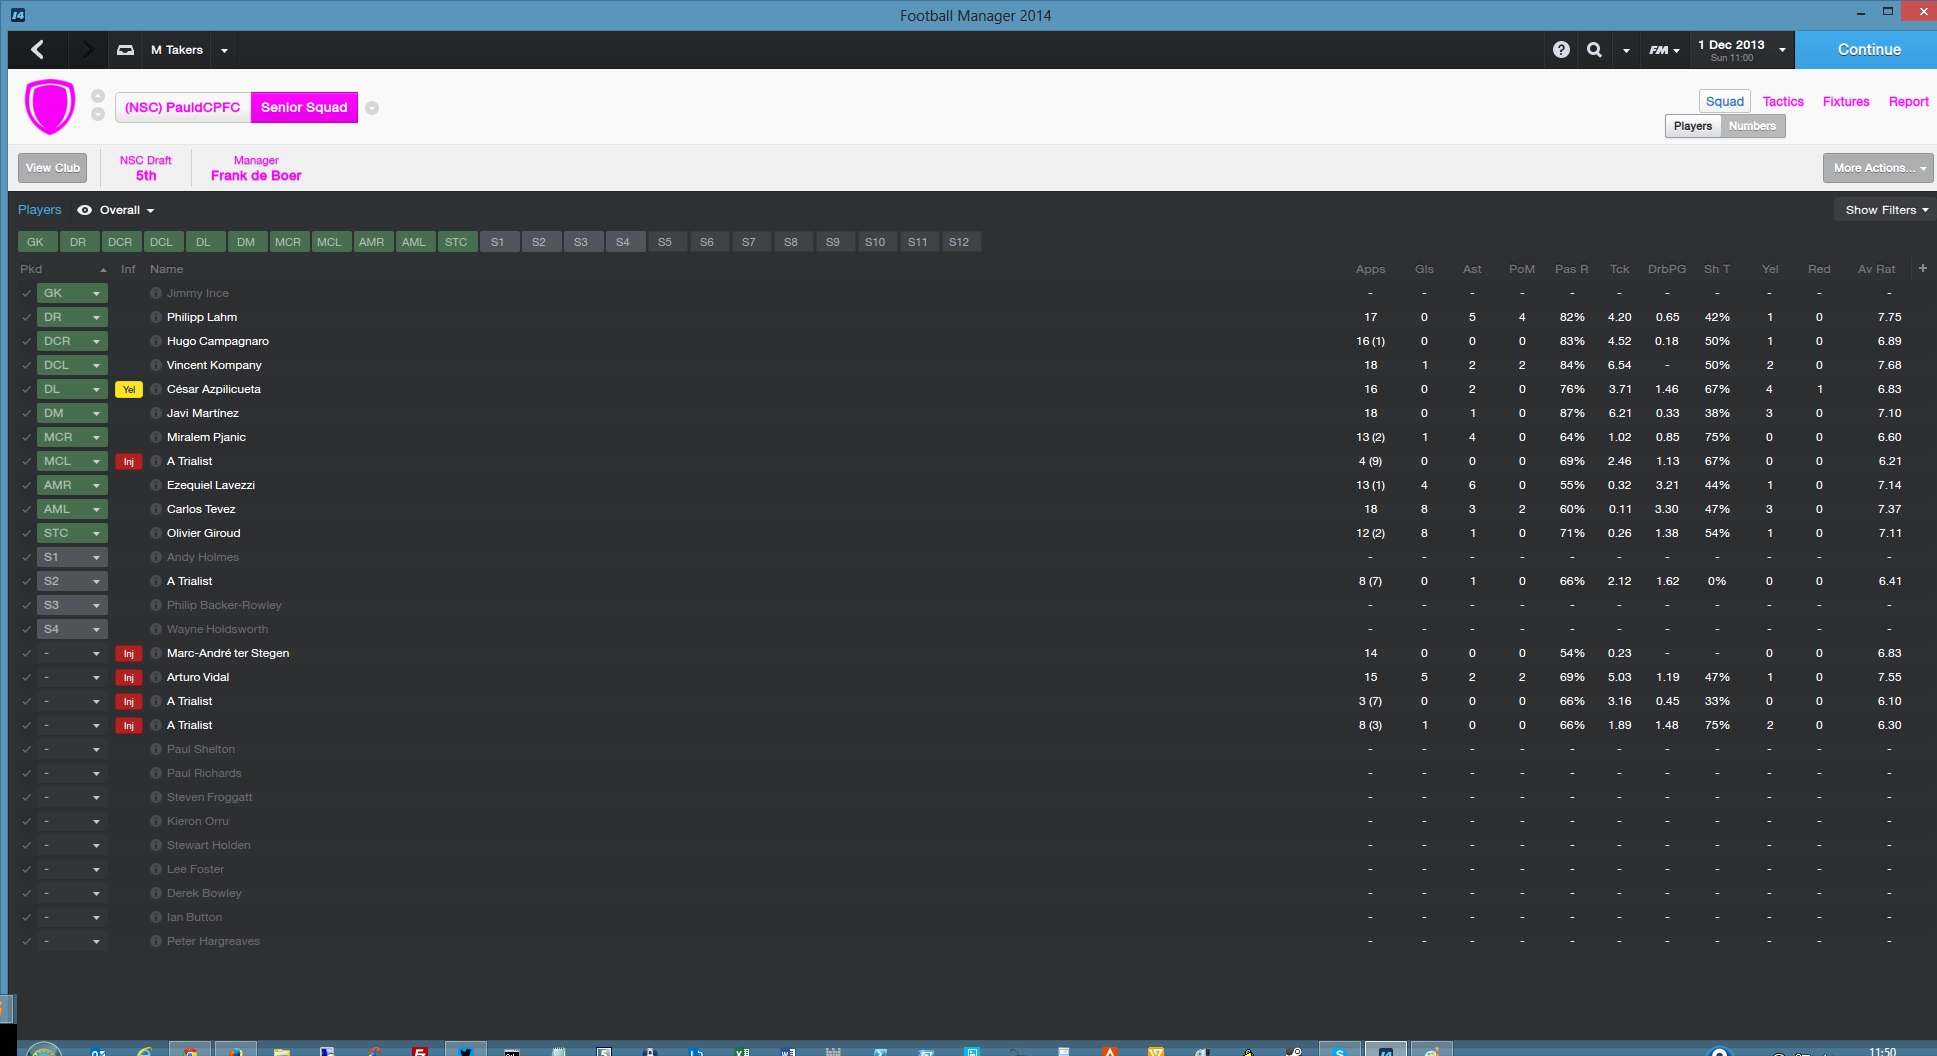Viewport: 1937px width, 1056px height.
Task: Open info icon for César Azpilicueta
Action: (x=156, y=389)
